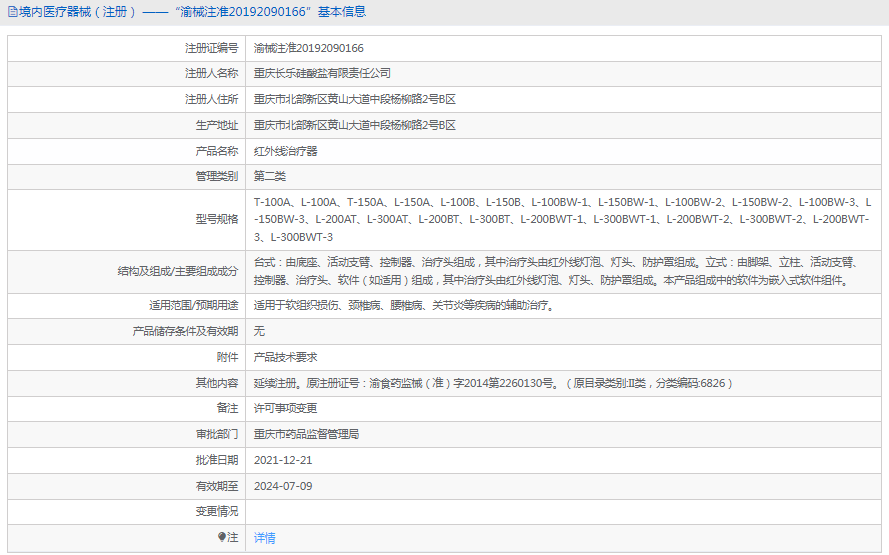The image size is (889, 555).
Task: Click the 批准日期 label
Action: tap(217, 460)
